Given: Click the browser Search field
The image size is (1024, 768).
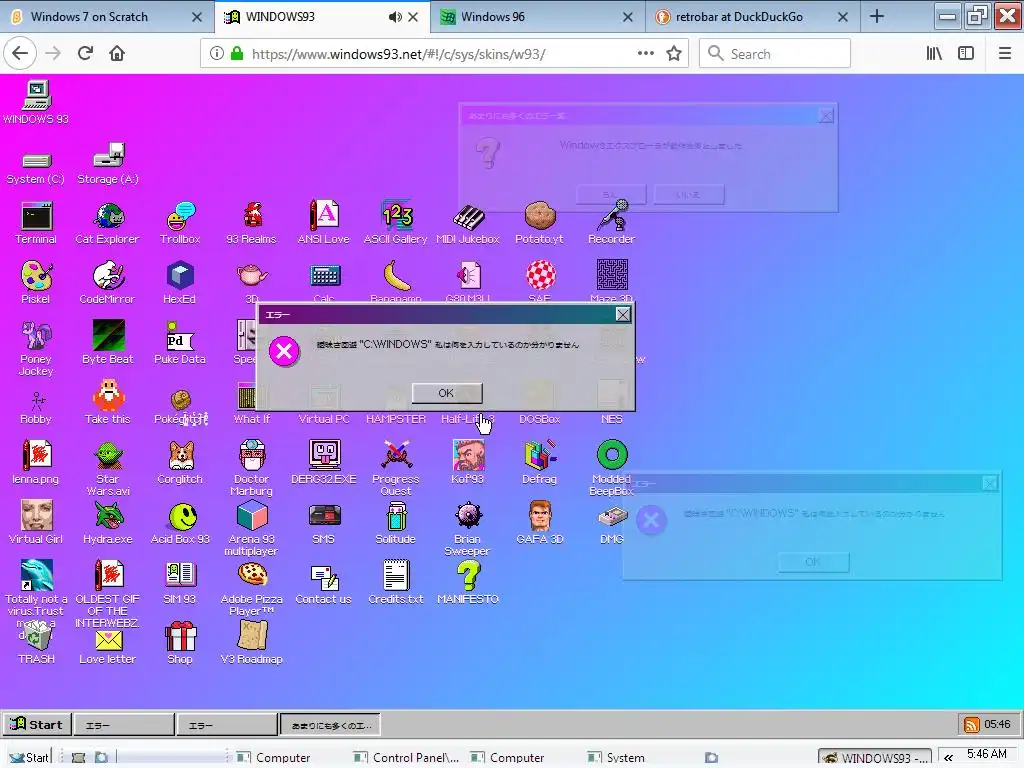Looking at the screenshot, I should click(775, 54).
